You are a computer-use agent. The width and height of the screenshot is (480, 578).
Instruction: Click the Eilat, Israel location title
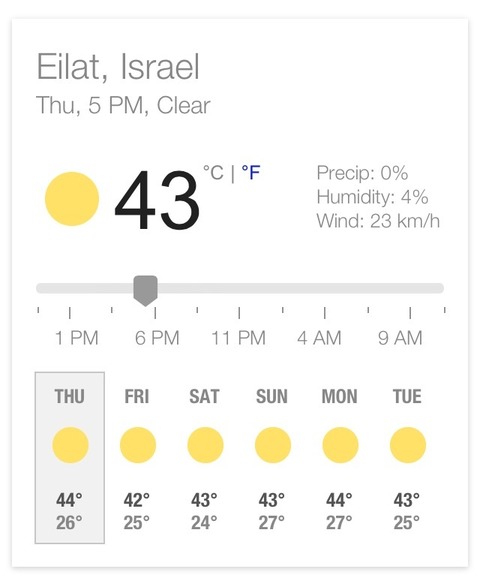(x=118, y=67)
